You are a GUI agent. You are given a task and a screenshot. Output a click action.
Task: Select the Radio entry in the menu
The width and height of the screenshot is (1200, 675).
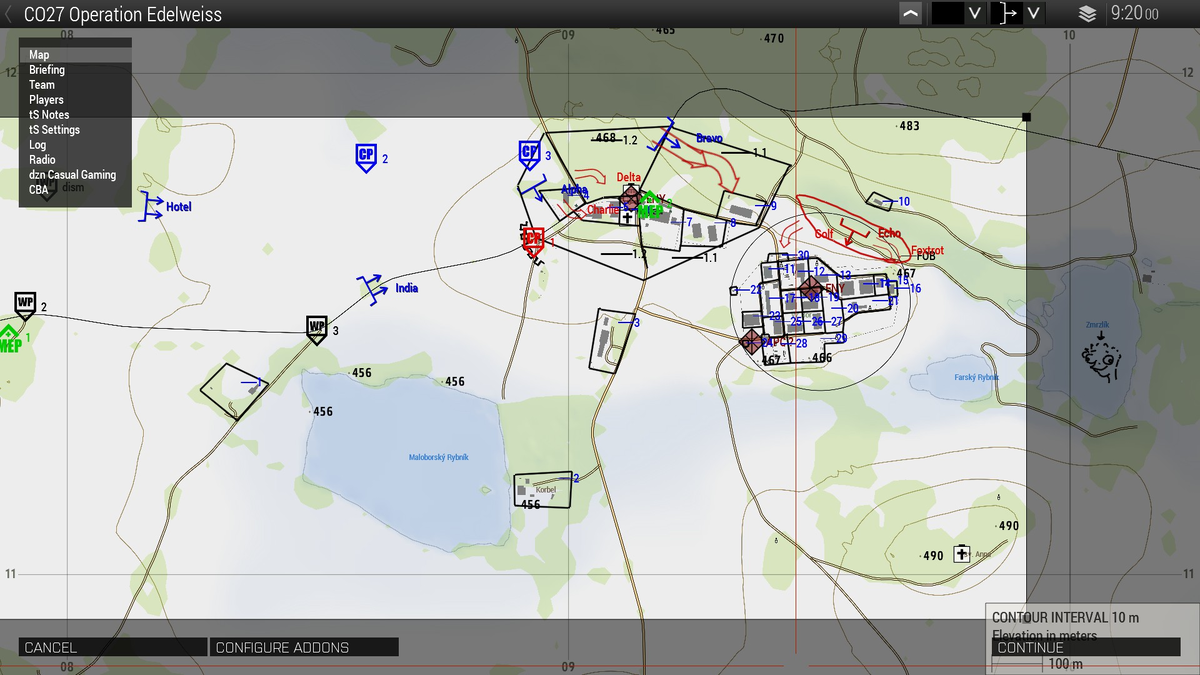(x=75, y=160)
